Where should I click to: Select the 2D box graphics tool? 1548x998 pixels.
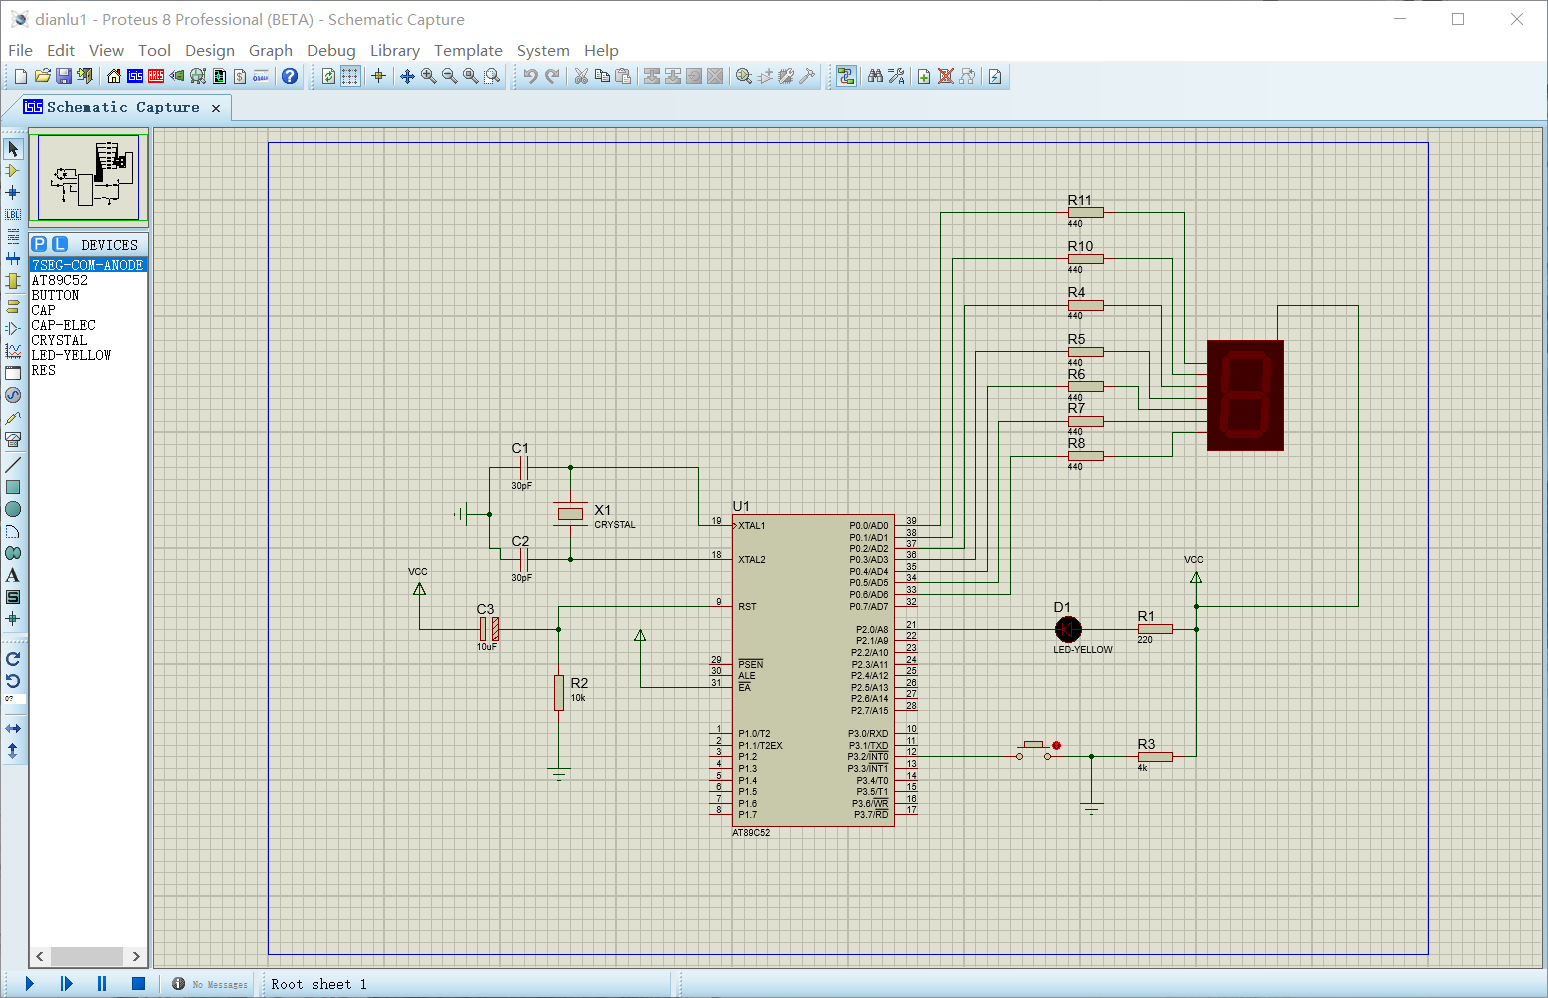pos(13,487)
